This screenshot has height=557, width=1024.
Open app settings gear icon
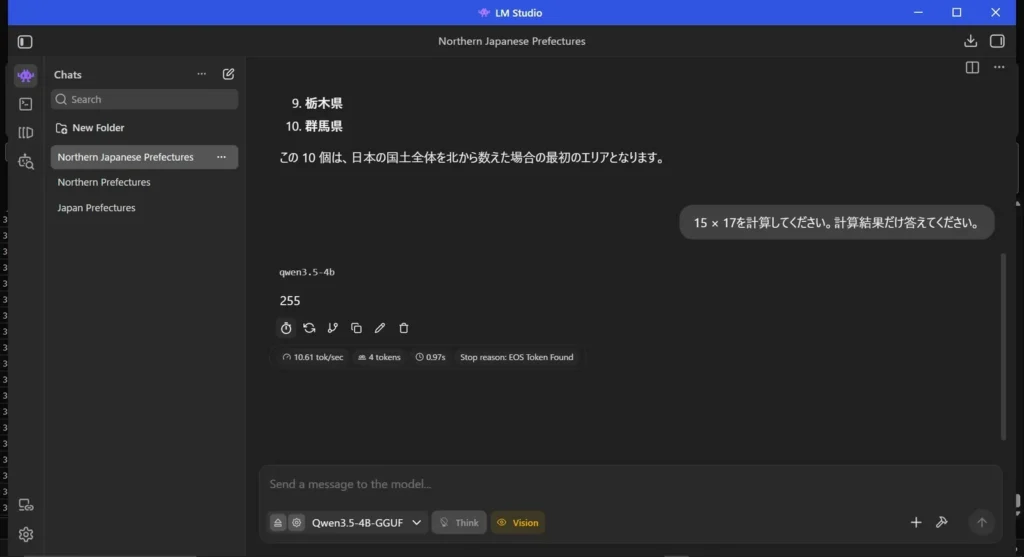[x=25, y=534]
